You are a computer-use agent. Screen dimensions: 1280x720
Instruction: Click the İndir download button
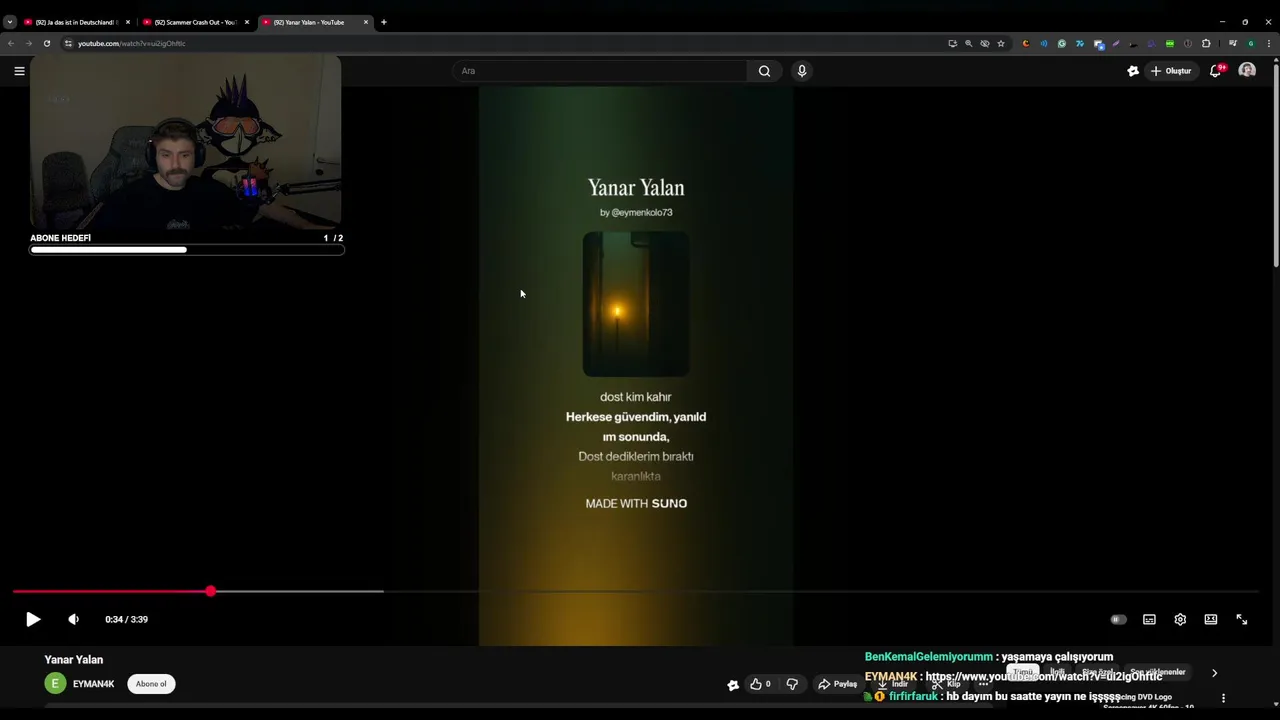pyautogui.click(x=892, y=684)
